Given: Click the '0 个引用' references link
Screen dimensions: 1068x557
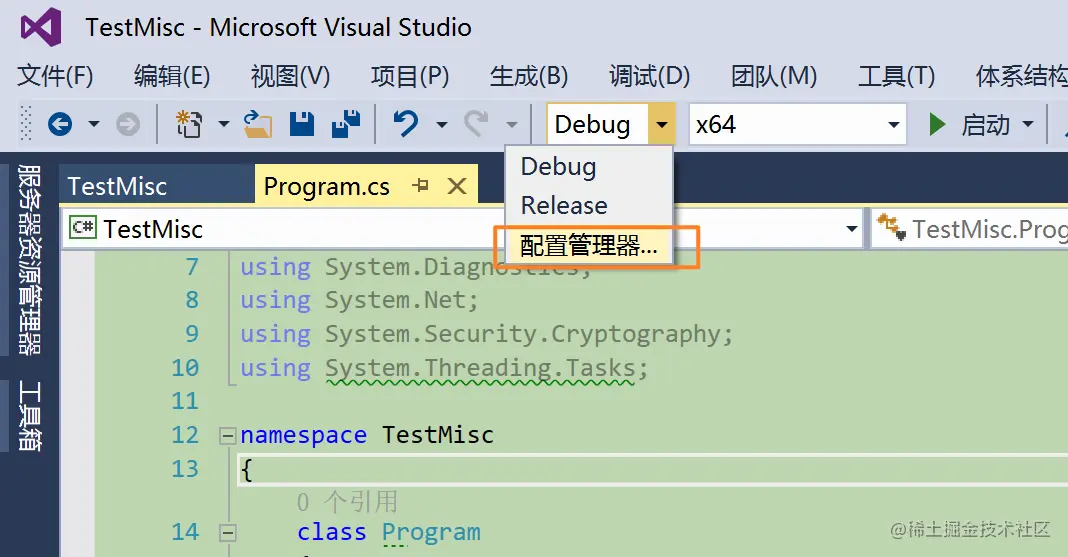Looking at the screenshot, I should 347,502.
